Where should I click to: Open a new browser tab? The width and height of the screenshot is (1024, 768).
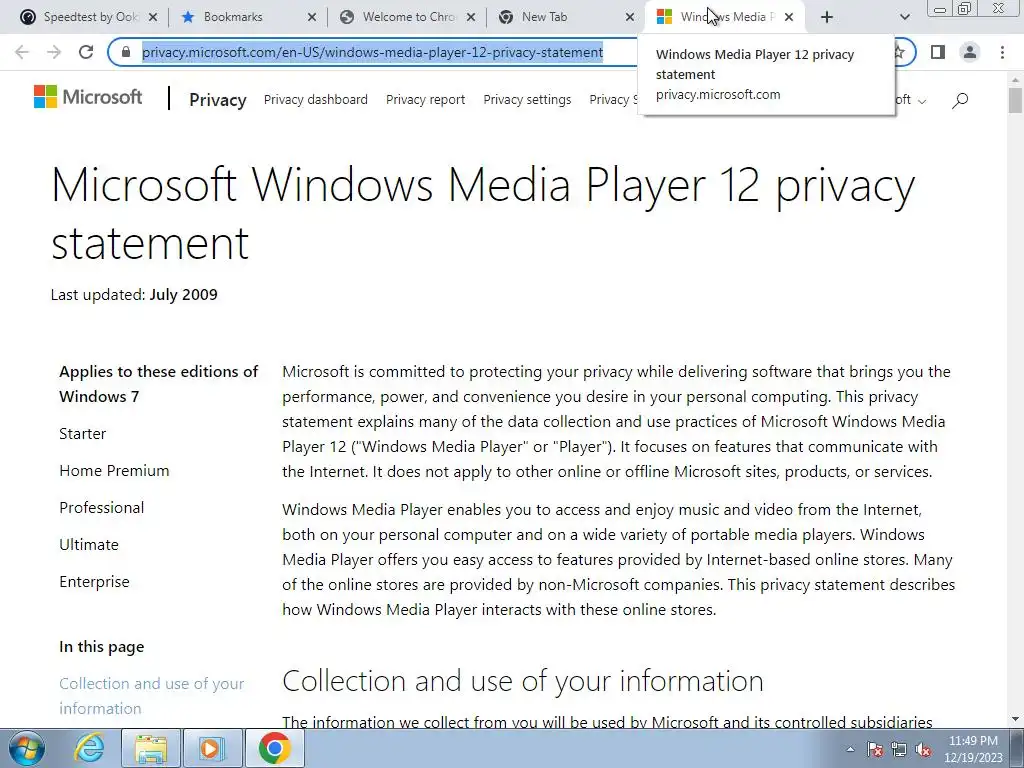(x=827, y=18)
